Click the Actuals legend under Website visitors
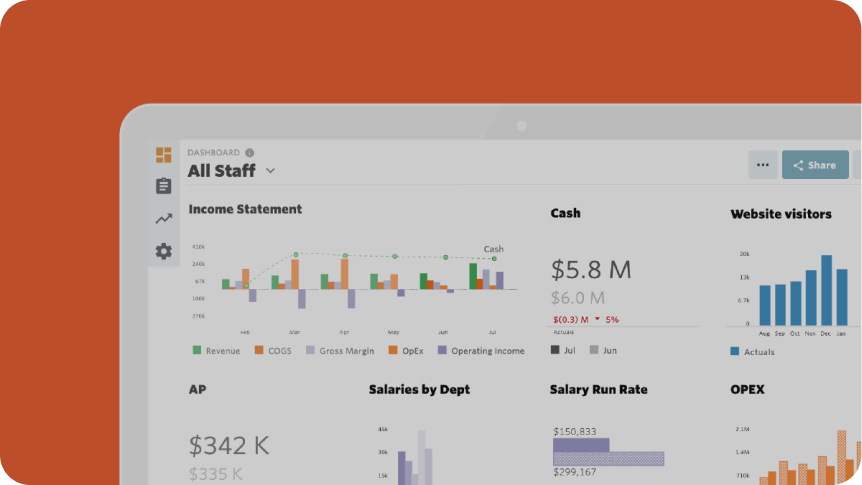 [752, 351]
